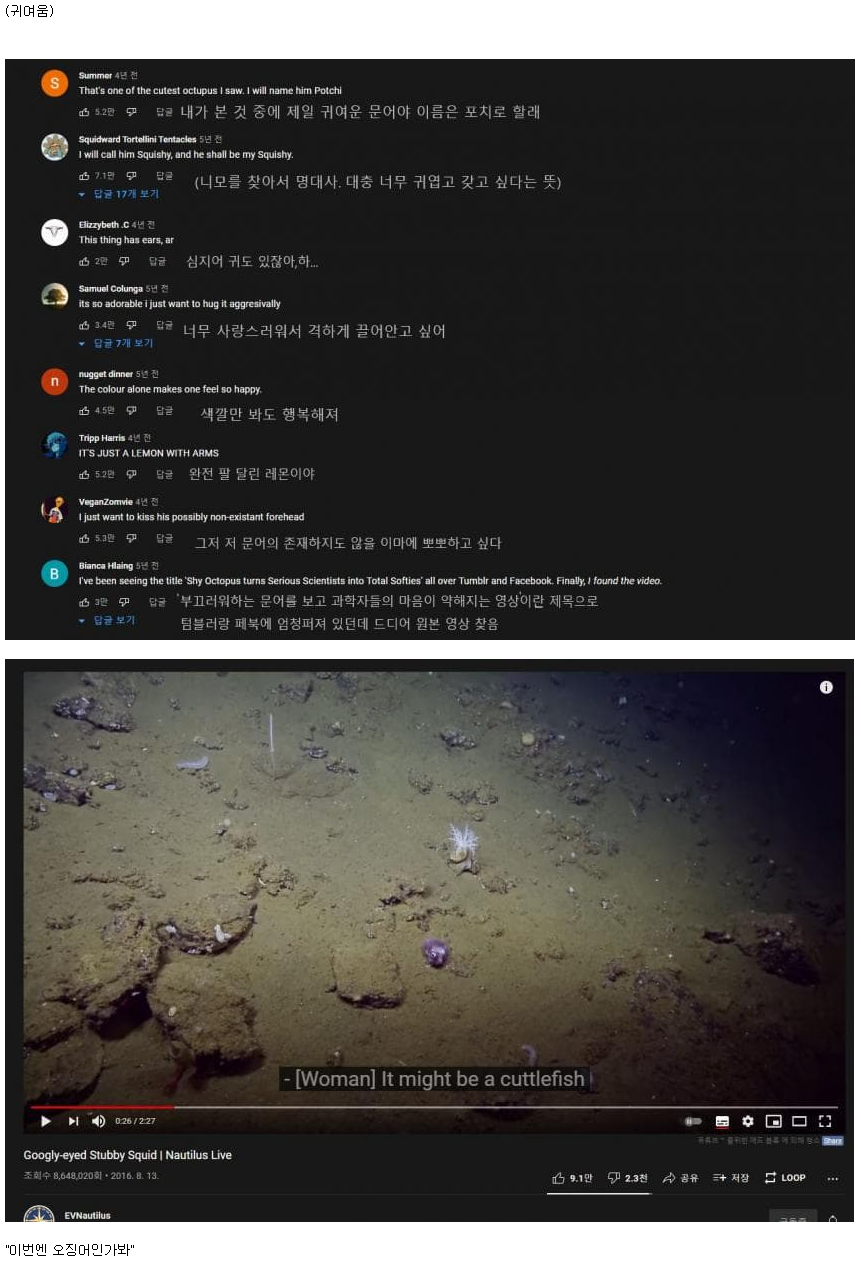This screenshot has width=861, height=1265.
Task: Open the player settings gear
Action: pos(748,1121)
